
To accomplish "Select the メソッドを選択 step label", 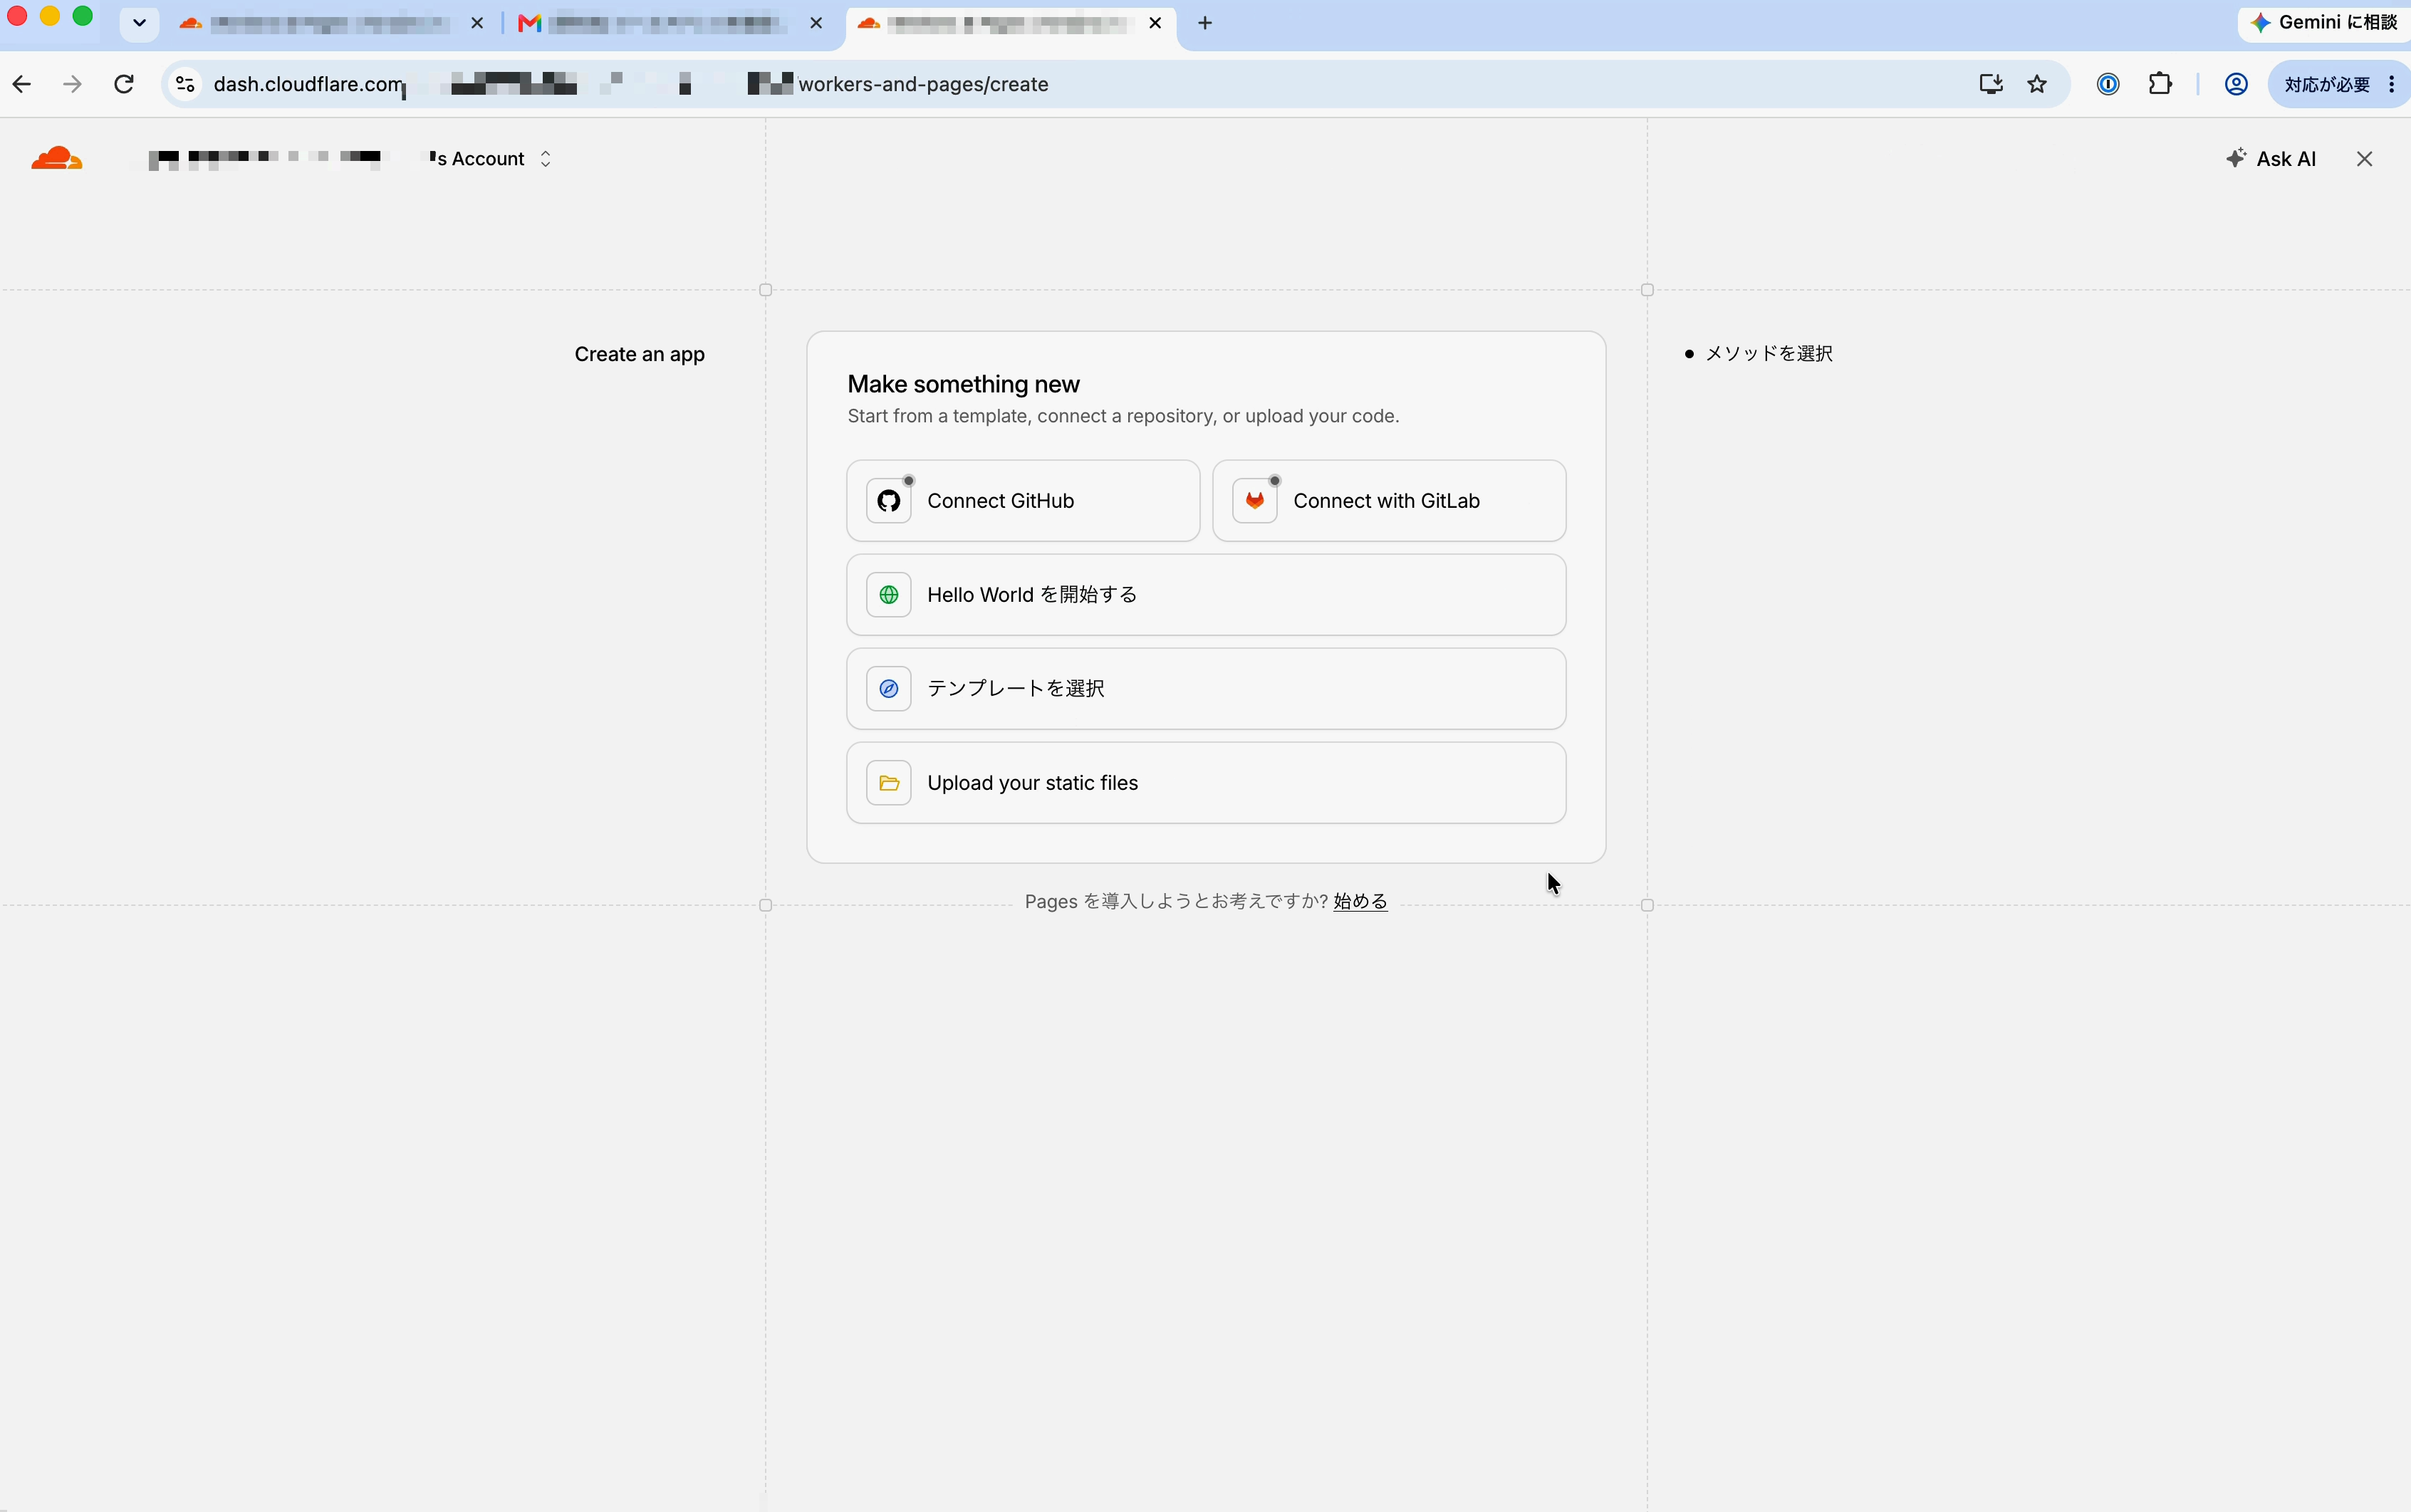I will 1768,353.
